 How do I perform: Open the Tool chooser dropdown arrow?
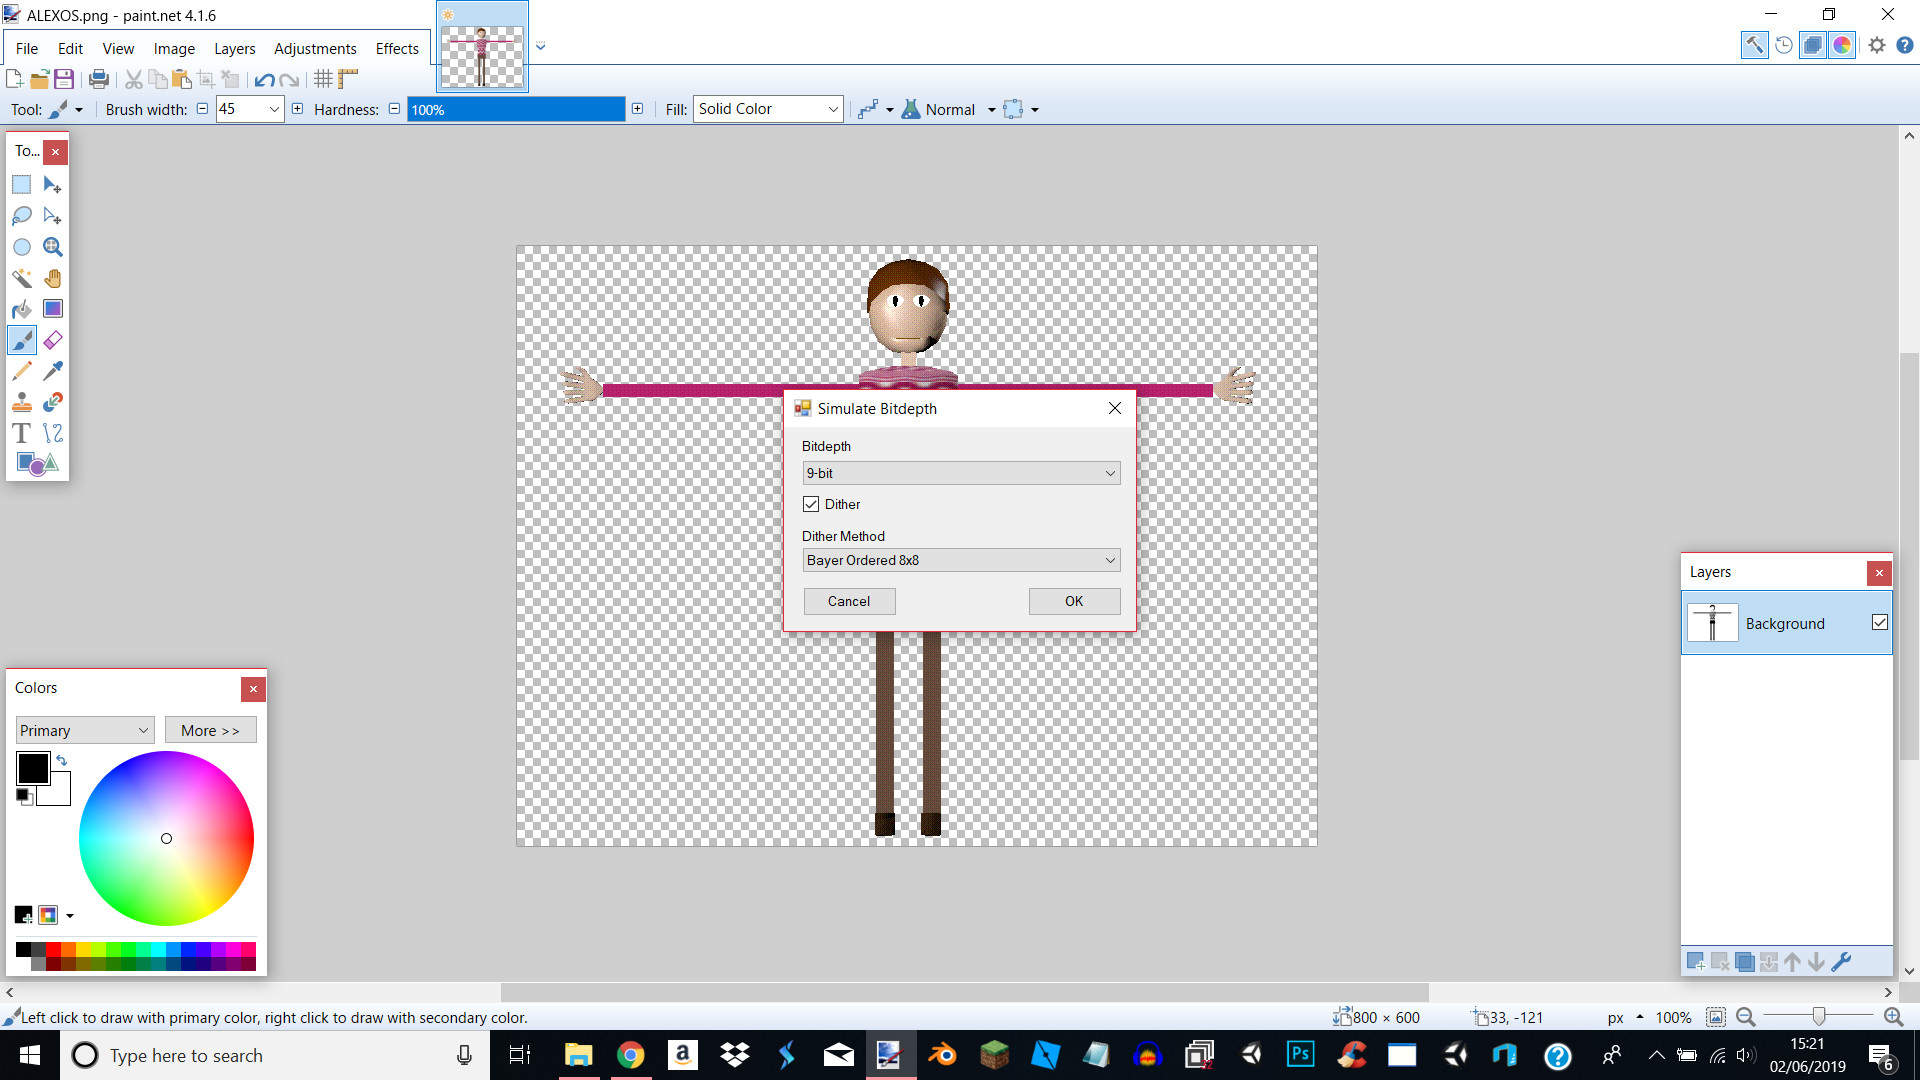click(x=79, y=110)
